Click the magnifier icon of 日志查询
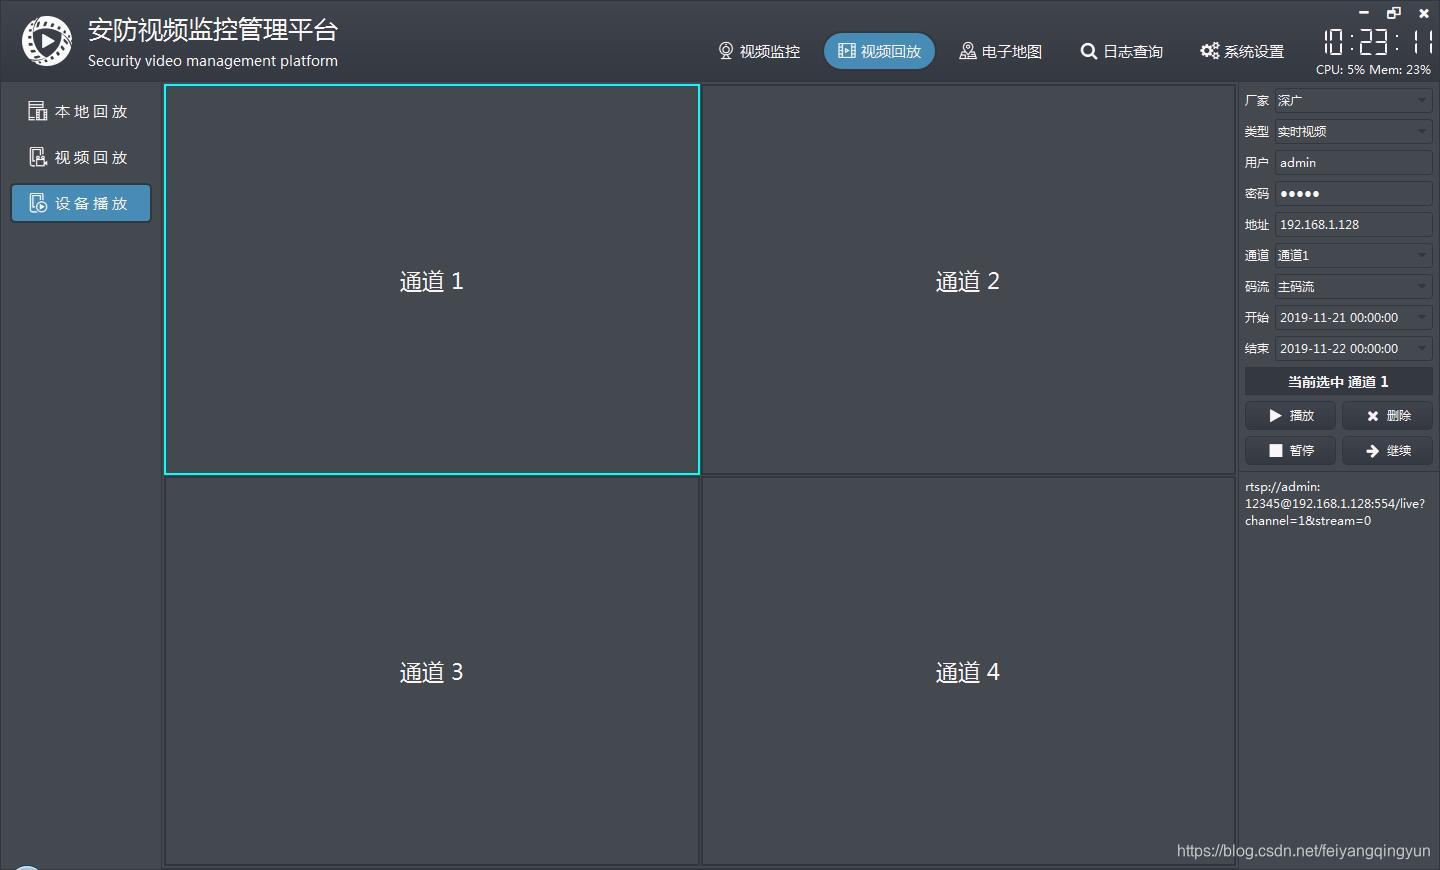Viewport: 1440px width, 870px height. pyautogui.click(x=1089, y=51)
